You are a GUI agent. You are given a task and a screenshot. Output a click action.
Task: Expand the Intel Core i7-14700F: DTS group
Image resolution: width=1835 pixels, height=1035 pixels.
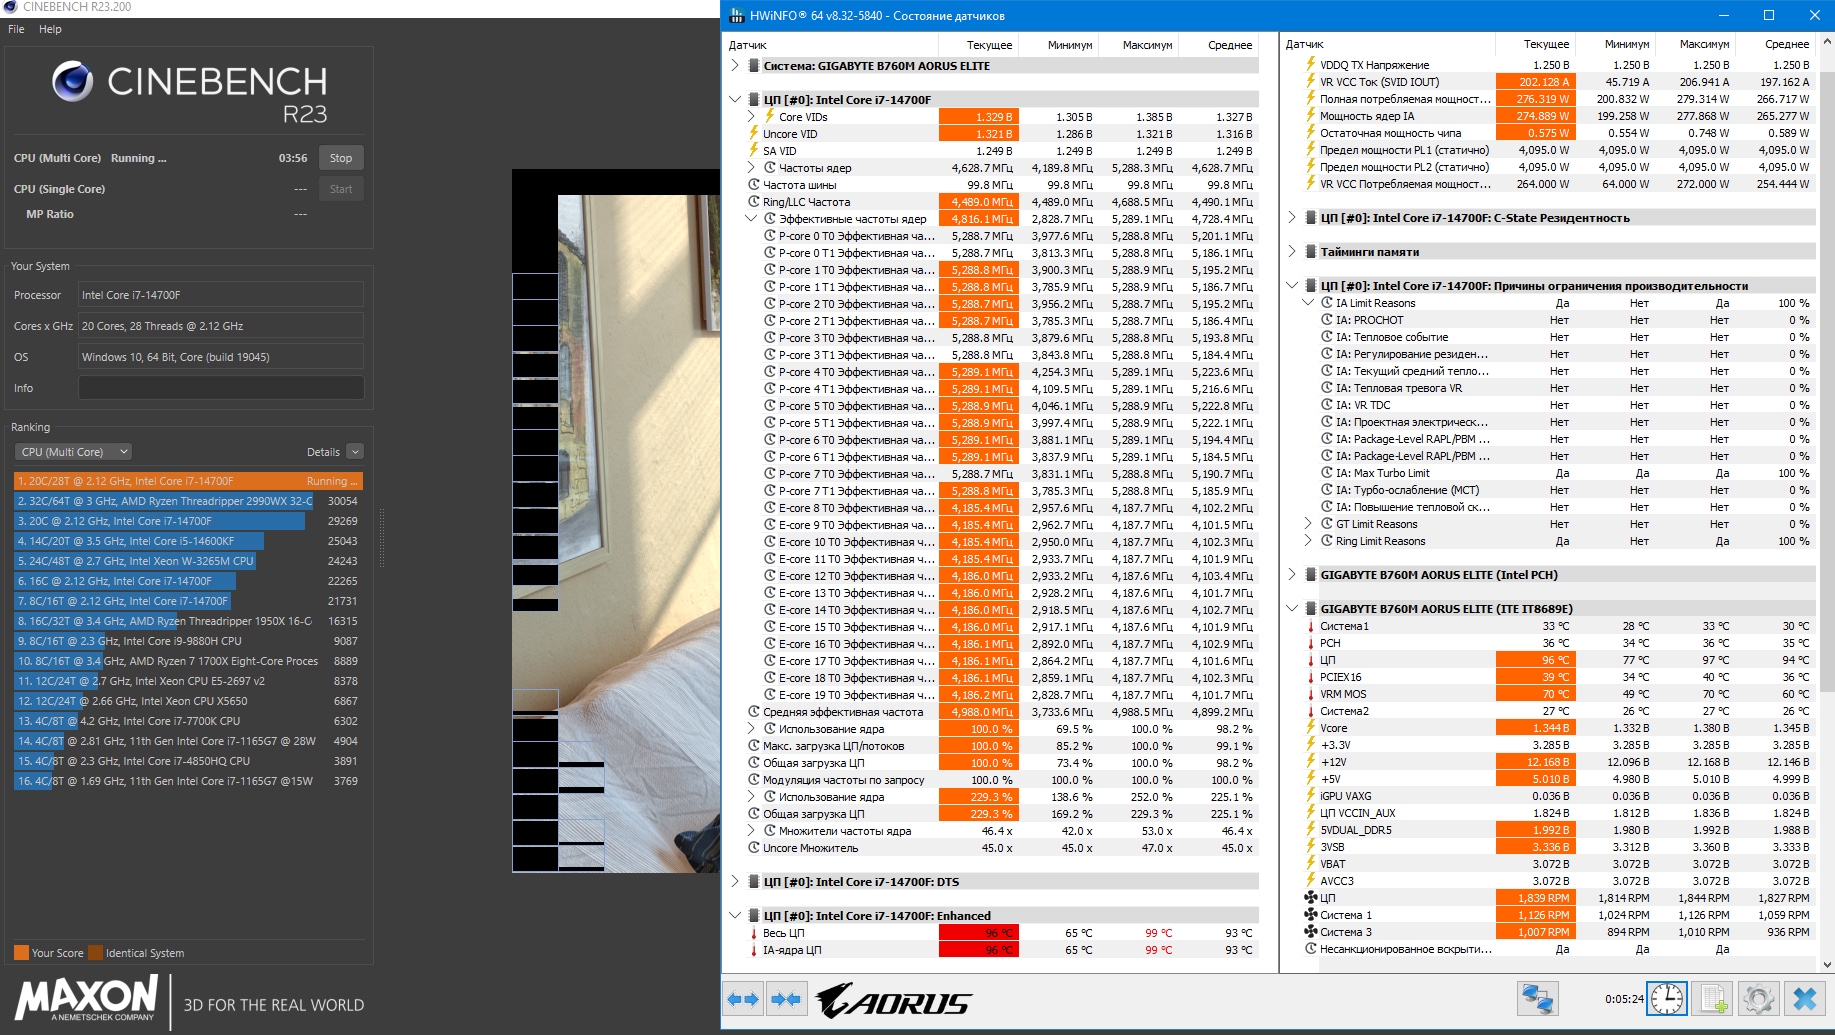coord(735,882)
